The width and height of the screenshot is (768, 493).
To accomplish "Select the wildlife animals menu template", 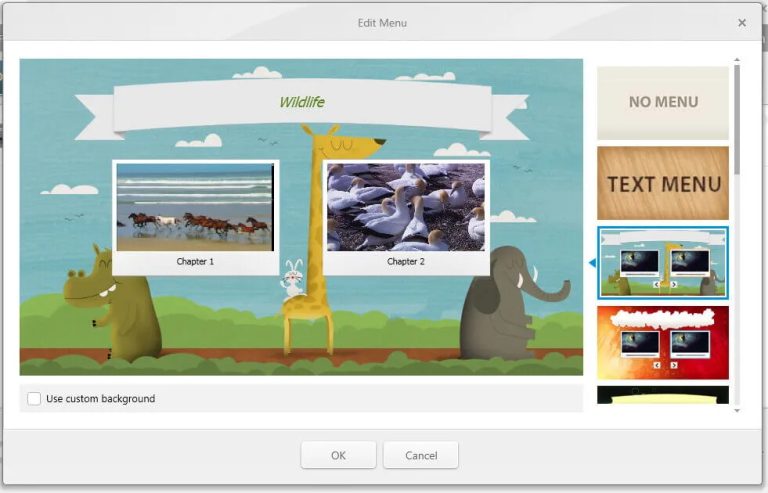I will pyautogui.click(x=662, y=263).
